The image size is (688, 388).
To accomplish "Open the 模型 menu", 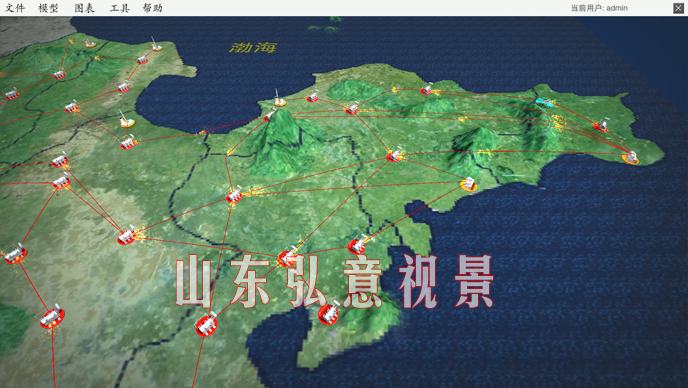I will (48, 8).
